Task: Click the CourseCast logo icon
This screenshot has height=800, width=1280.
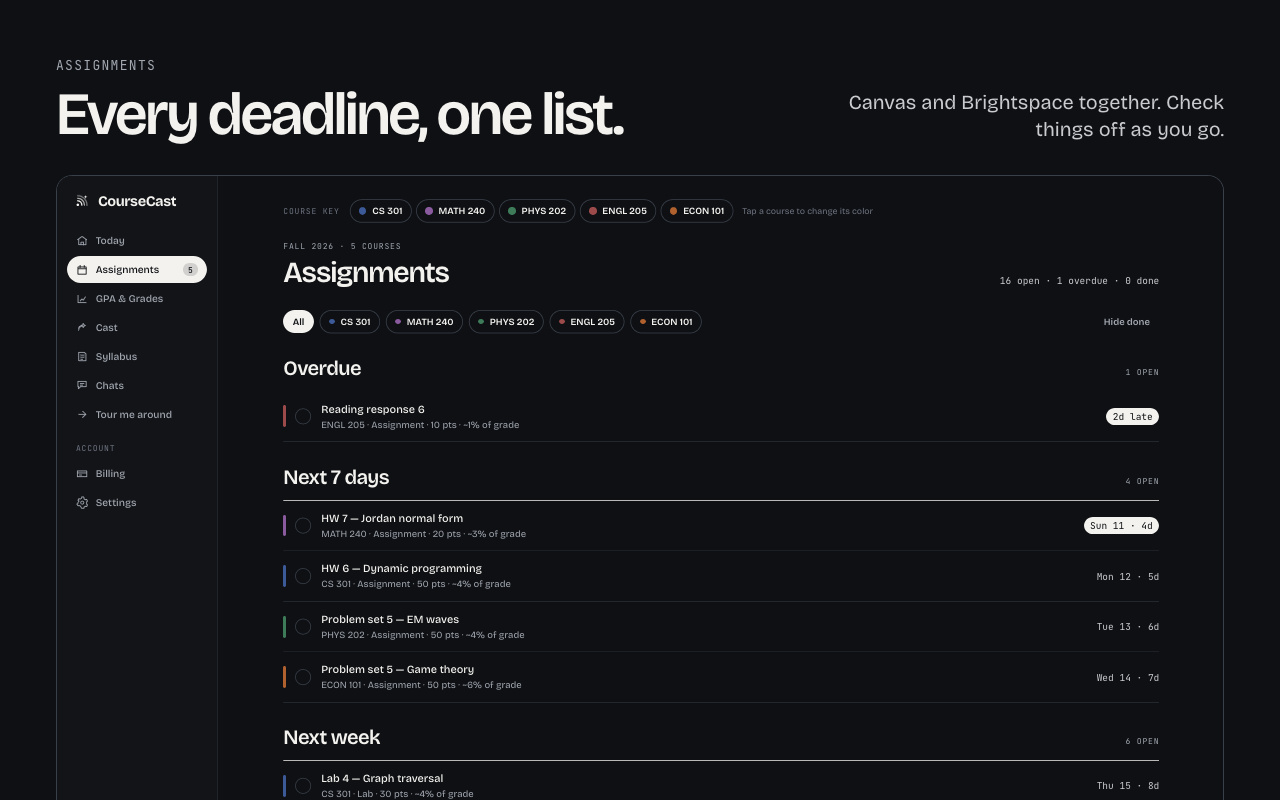Action: (x=82, y=201)
